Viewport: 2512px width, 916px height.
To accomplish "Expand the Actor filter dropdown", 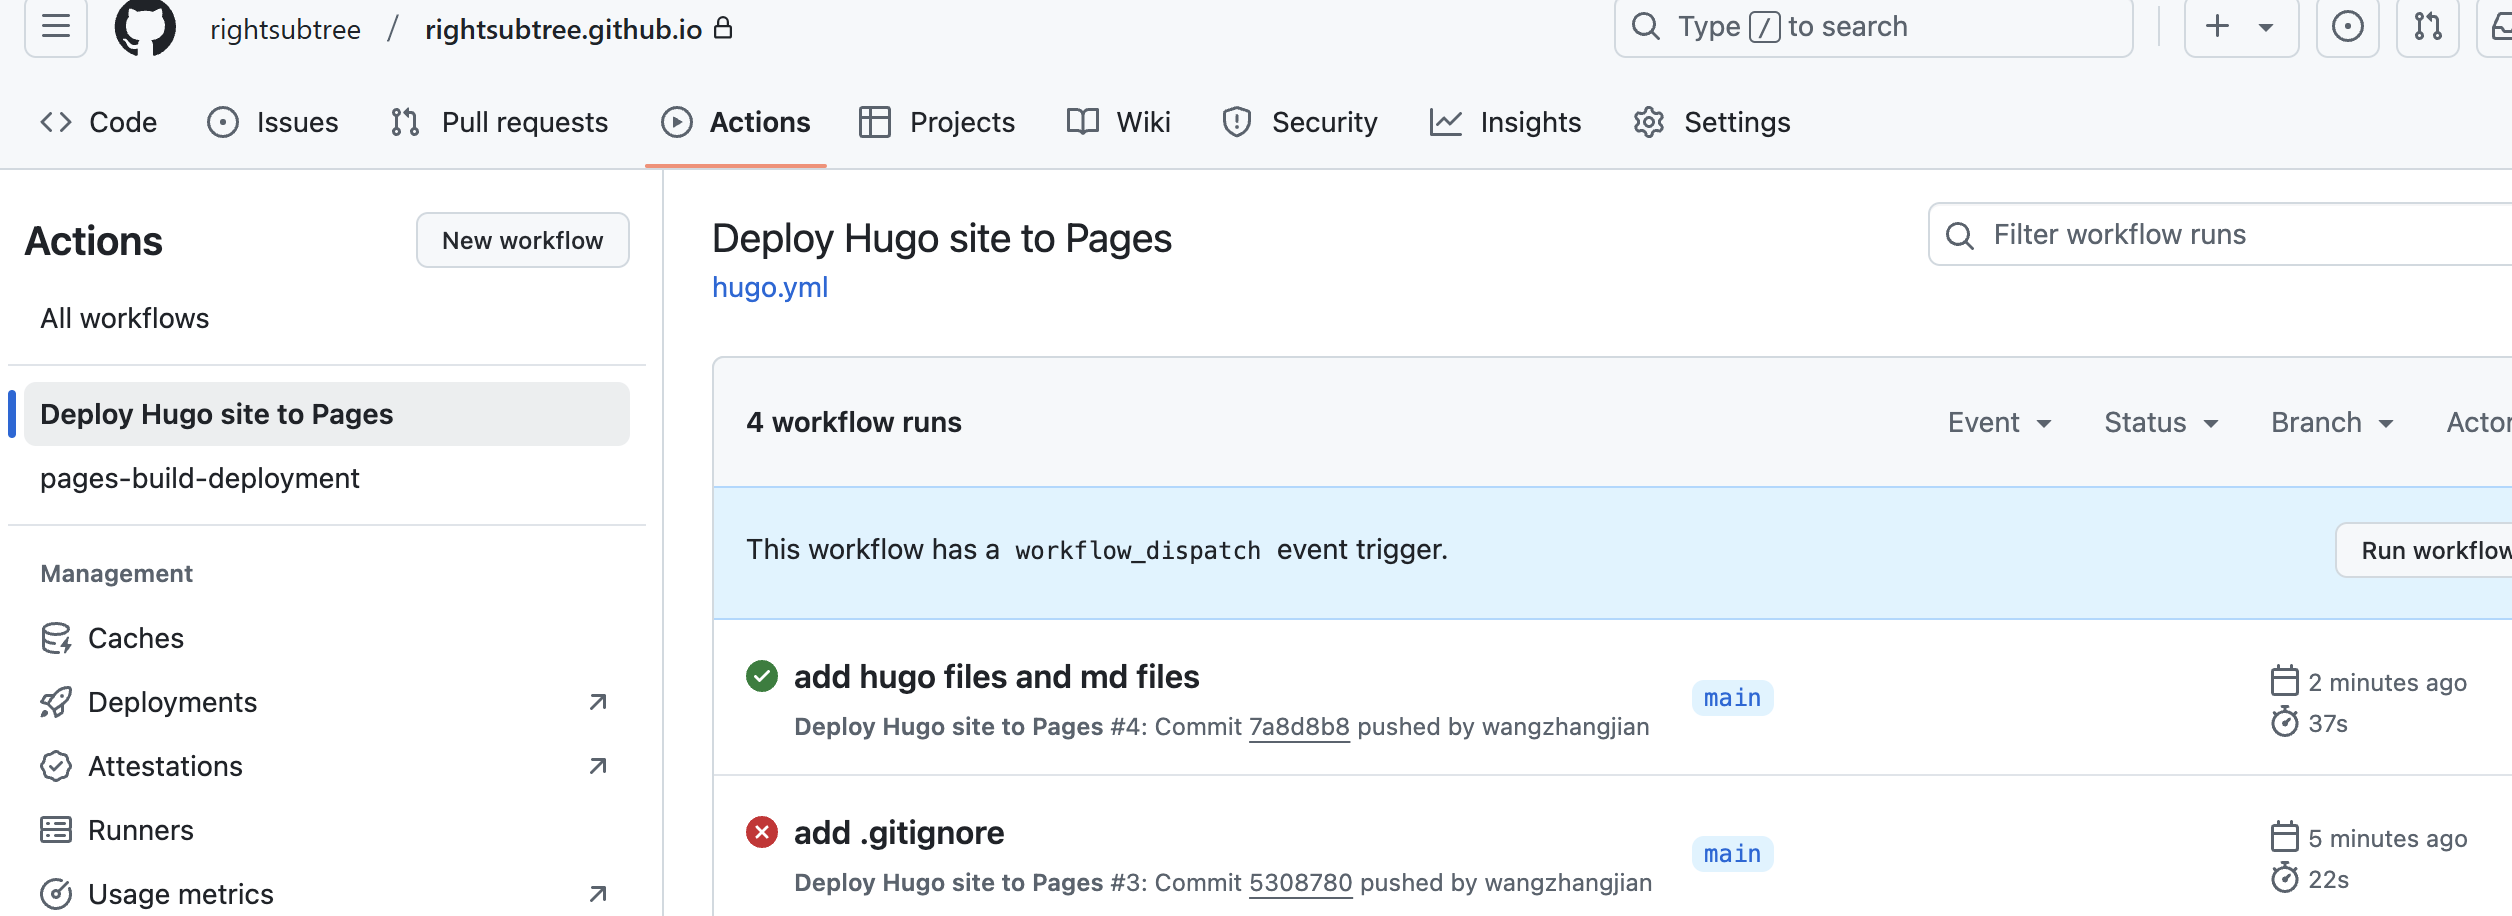I will (x=2479, y=422).
